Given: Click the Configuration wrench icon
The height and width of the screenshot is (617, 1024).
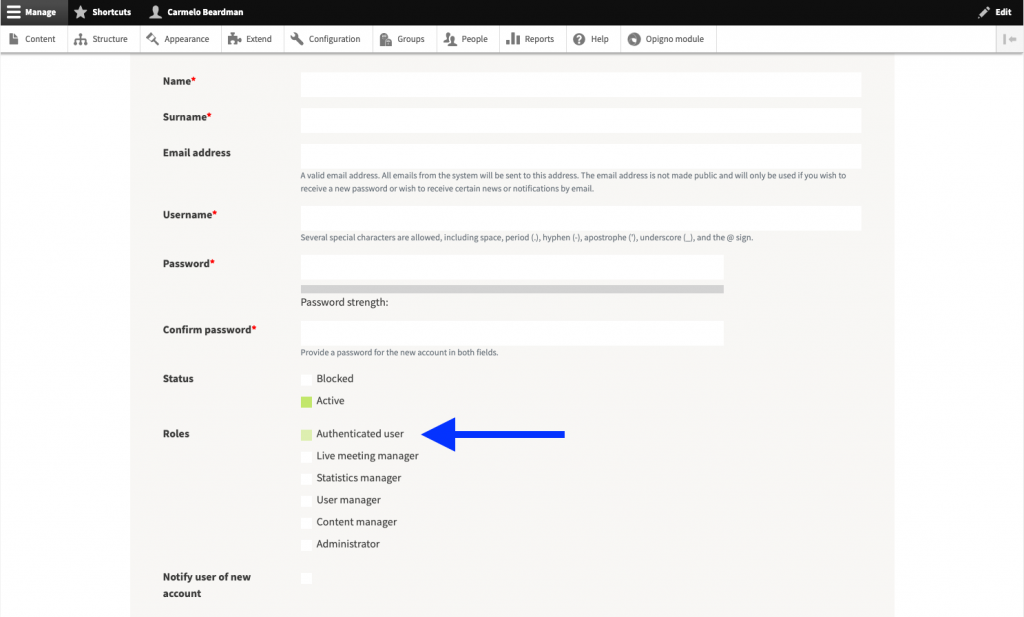Looking at the screenshot, I should [x=296, y=39].
